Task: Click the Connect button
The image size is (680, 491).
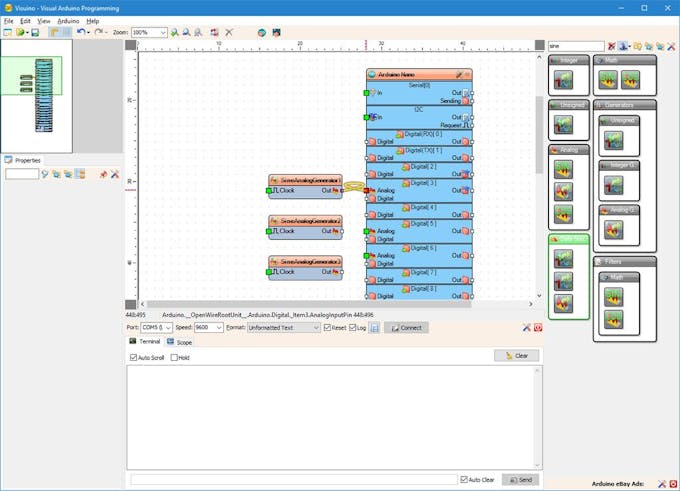Action: pos(406,327)
